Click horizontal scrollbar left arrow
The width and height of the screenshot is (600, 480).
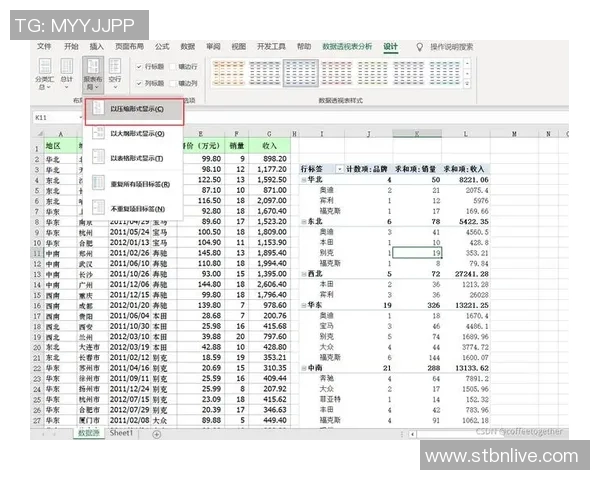click(x=412, y=434)
